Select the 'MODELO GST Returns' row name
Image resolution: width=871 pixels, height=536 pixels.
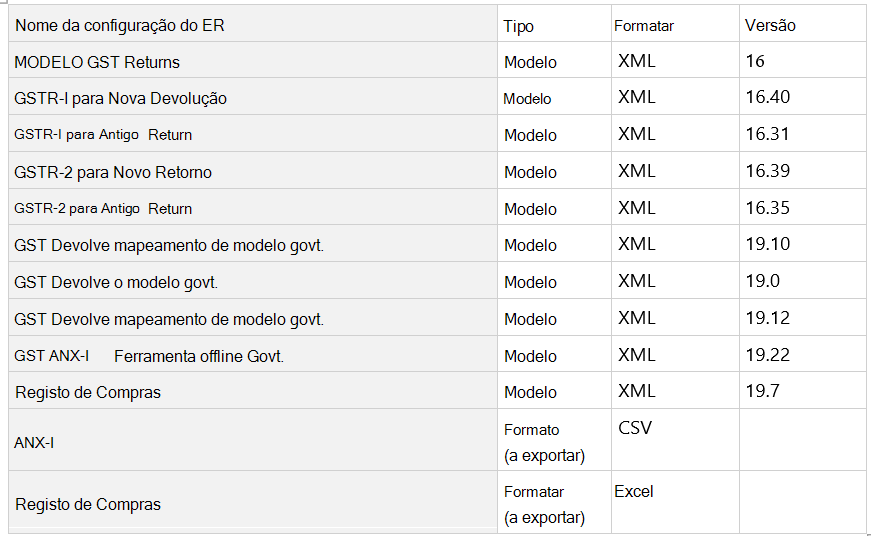(97, 62)
